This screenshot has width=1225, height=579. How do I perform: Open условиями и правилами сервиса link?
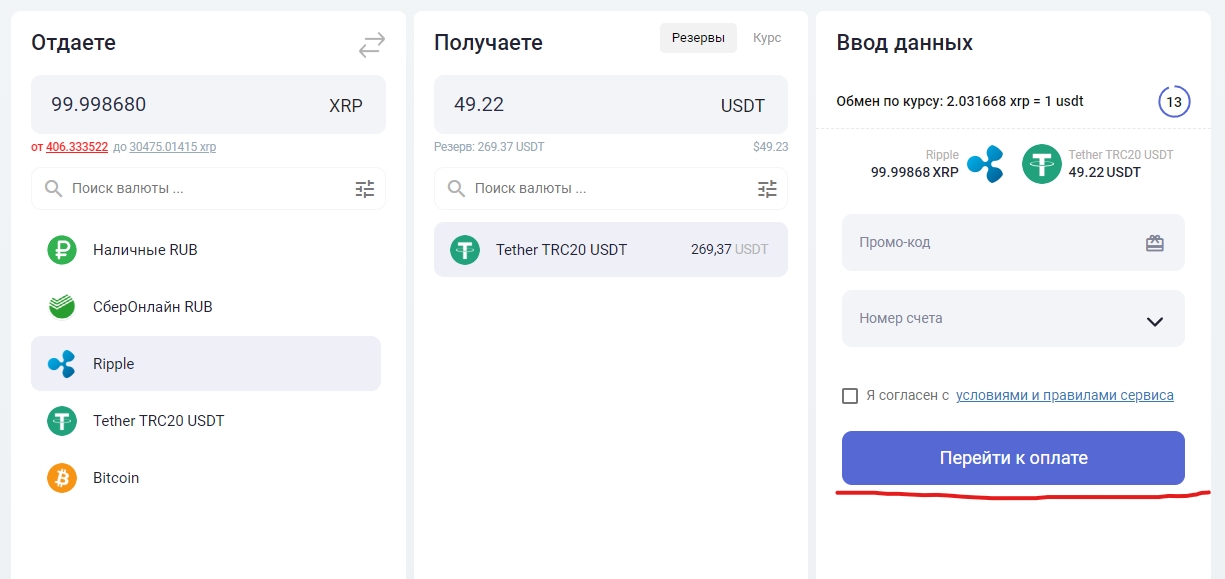point(1064,395)
